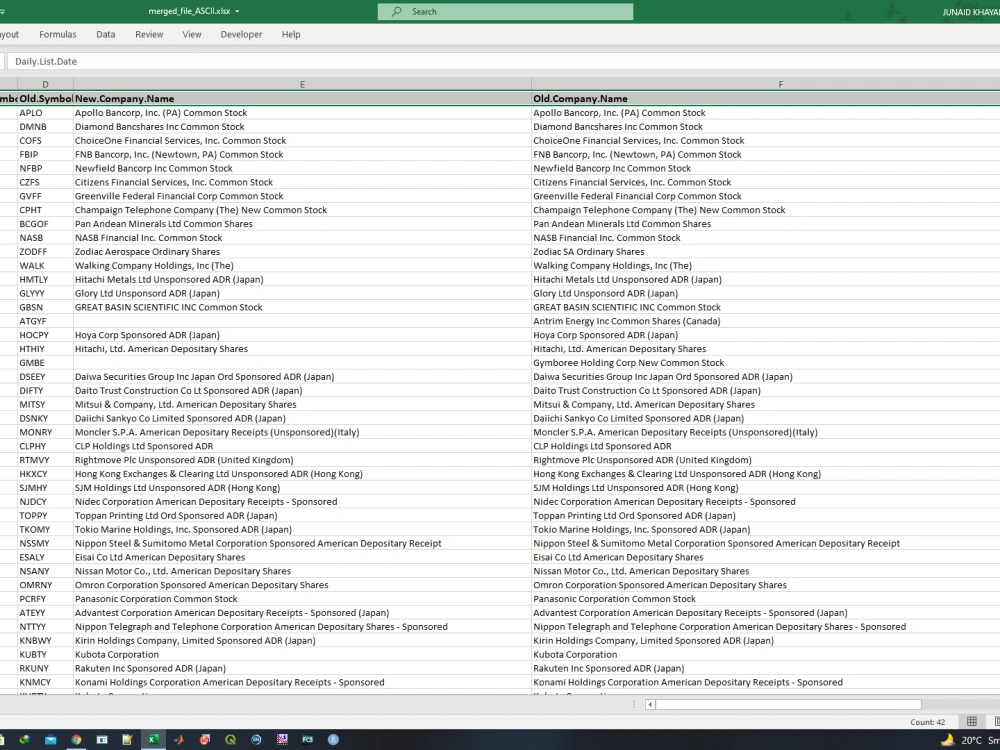Switch to Normal view in status bar
The width and height of the screenshot is (1000, 750).
[971, 721]
